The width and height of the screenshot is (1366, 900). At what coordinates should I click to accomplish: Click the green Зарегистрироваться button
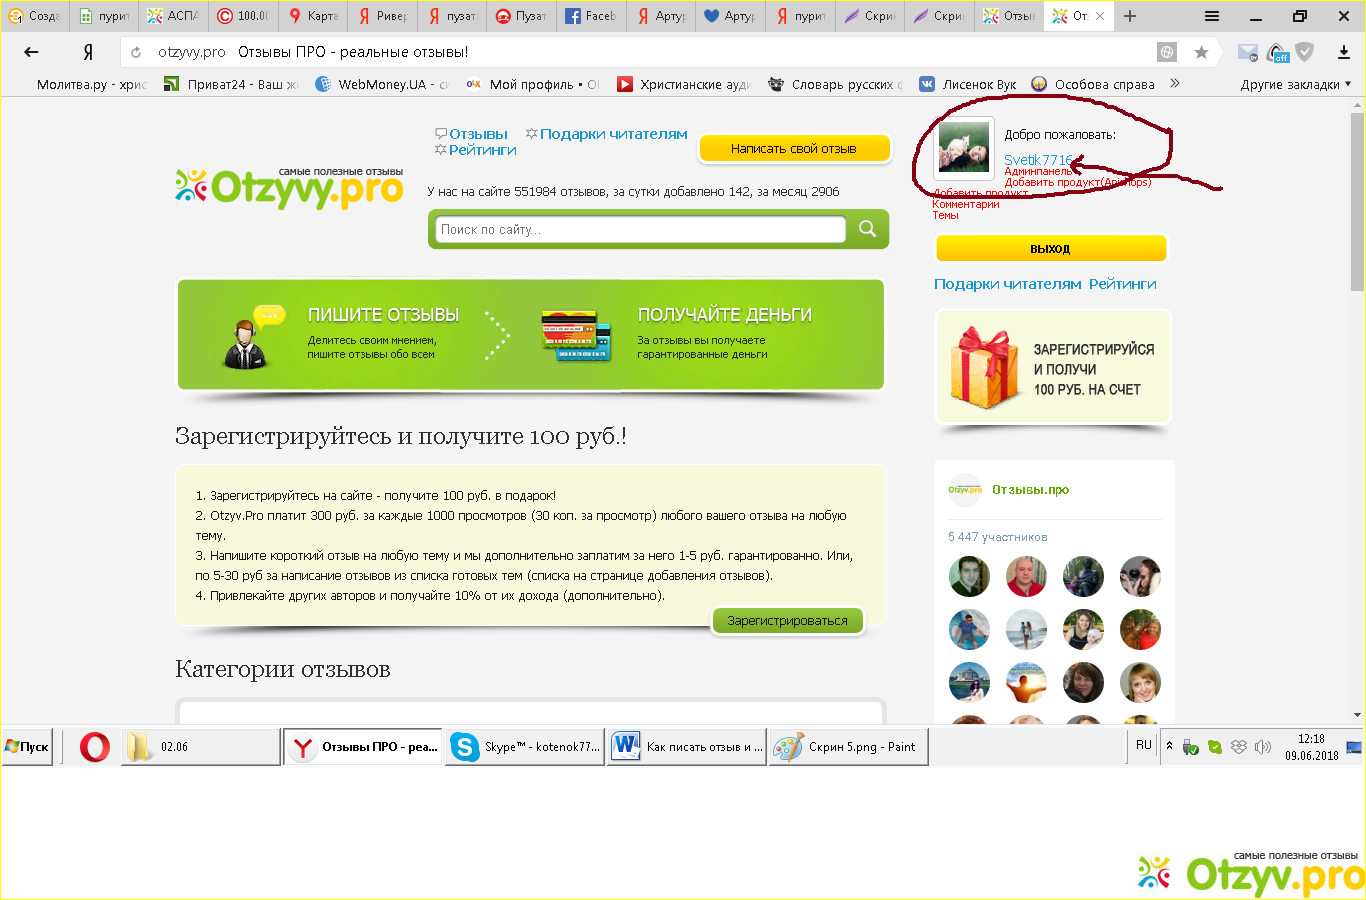(787, 620)
